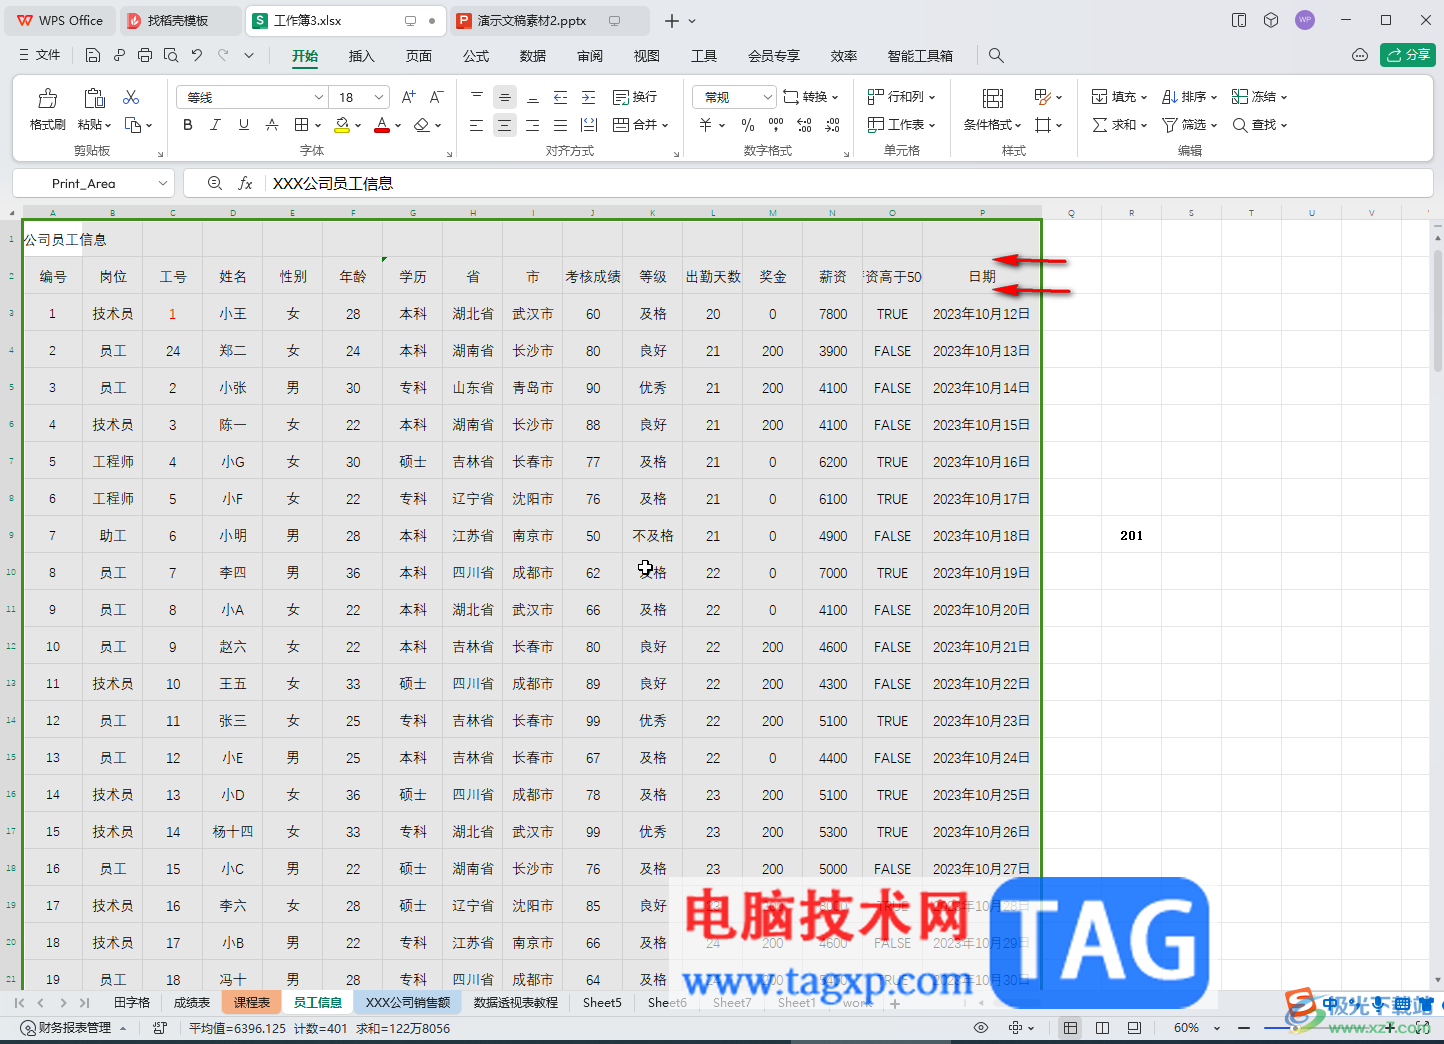Select the 日期 header cell
This screenshot has height=1044, width=1444.
pyautogui.click(x=982, y=276)
